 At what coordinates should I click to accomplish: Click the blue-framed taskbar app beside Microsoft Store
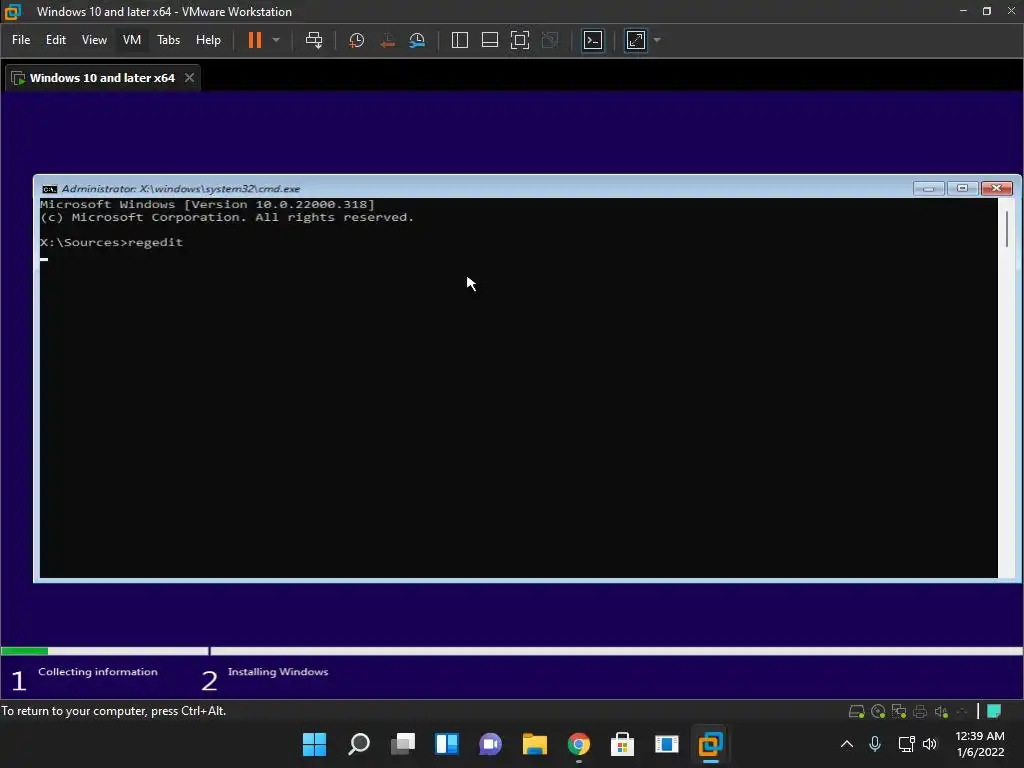coord(667,744)
